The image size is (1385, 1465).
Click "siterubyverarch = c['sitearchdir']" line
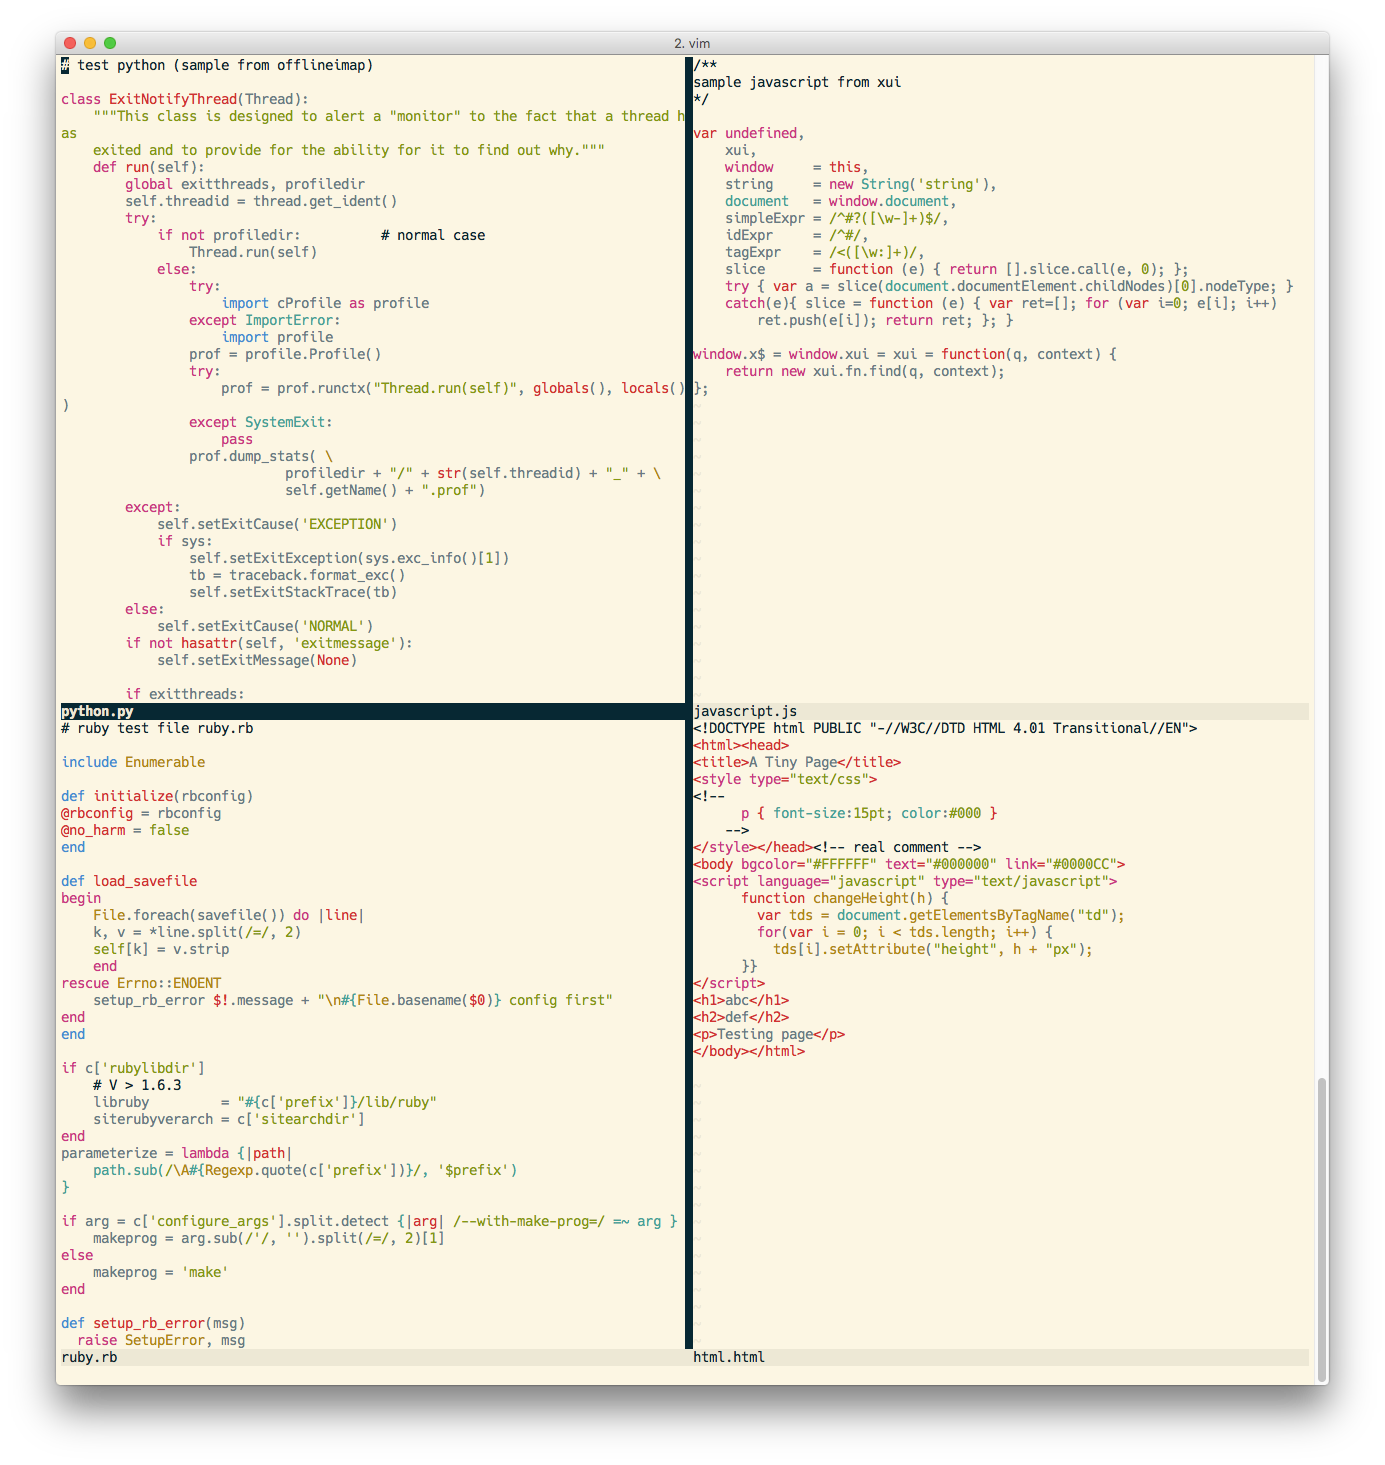tap(229, 1119)
